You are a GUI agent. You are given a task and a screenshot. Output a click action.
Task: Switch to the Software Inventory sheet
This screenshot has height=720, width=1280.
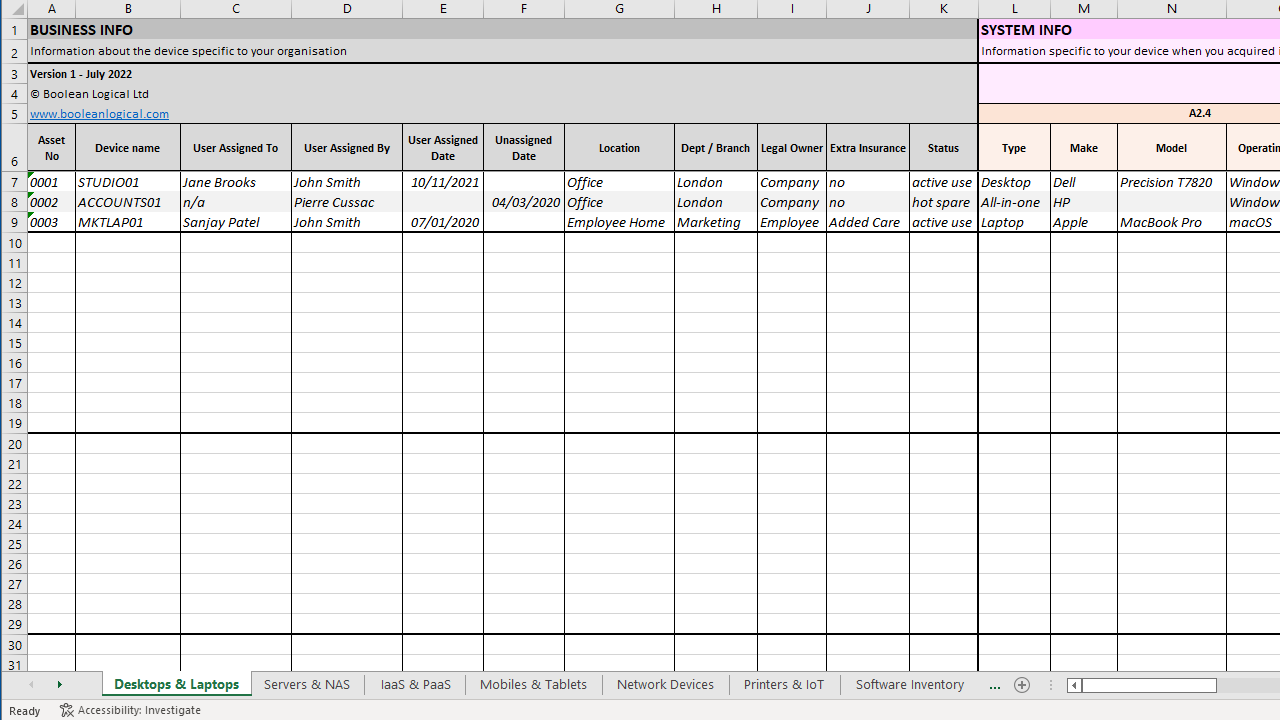click(x=909, y=684)
